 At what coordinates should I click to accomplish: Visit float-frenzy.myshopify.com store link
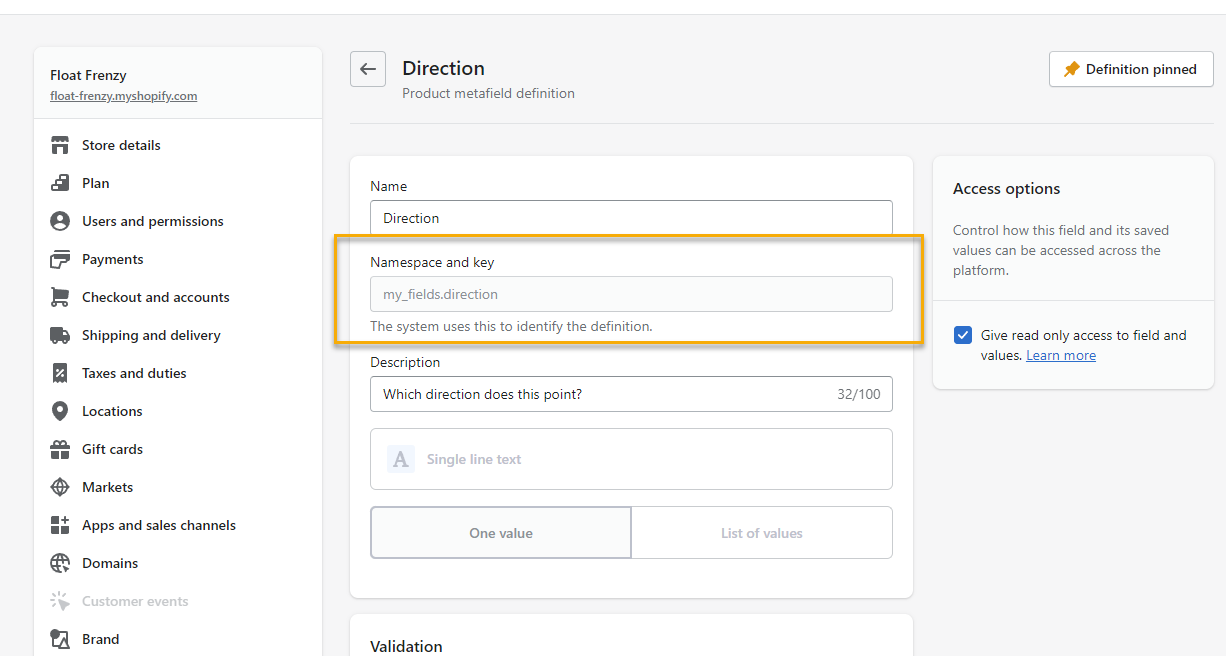[x=123, y=96]
